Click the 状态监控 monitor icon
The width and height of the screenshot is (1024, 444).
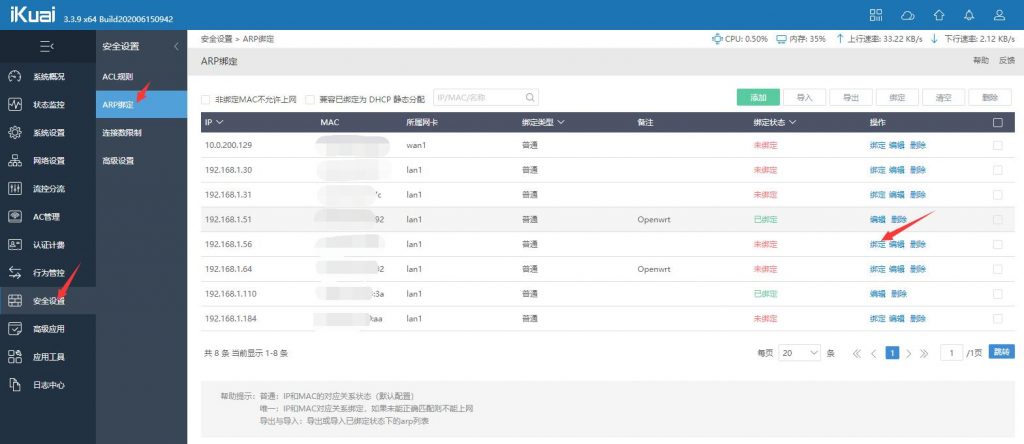click(x=14, y=104)
